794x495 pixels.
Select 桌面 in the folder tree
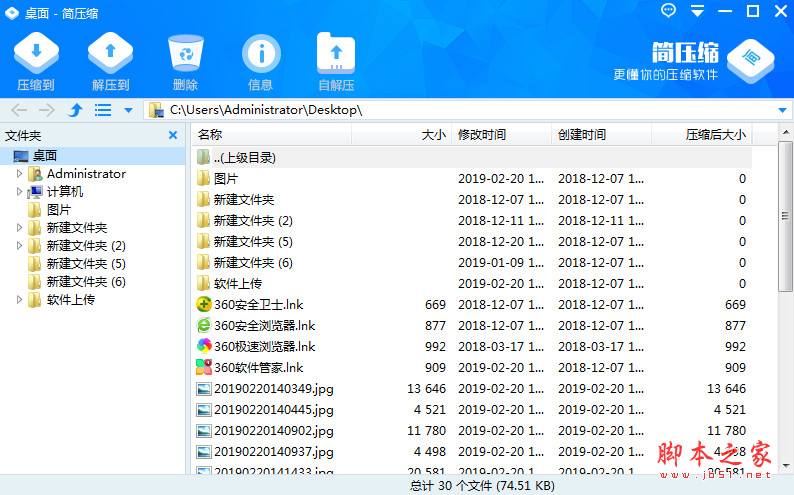tap(45, 156)
